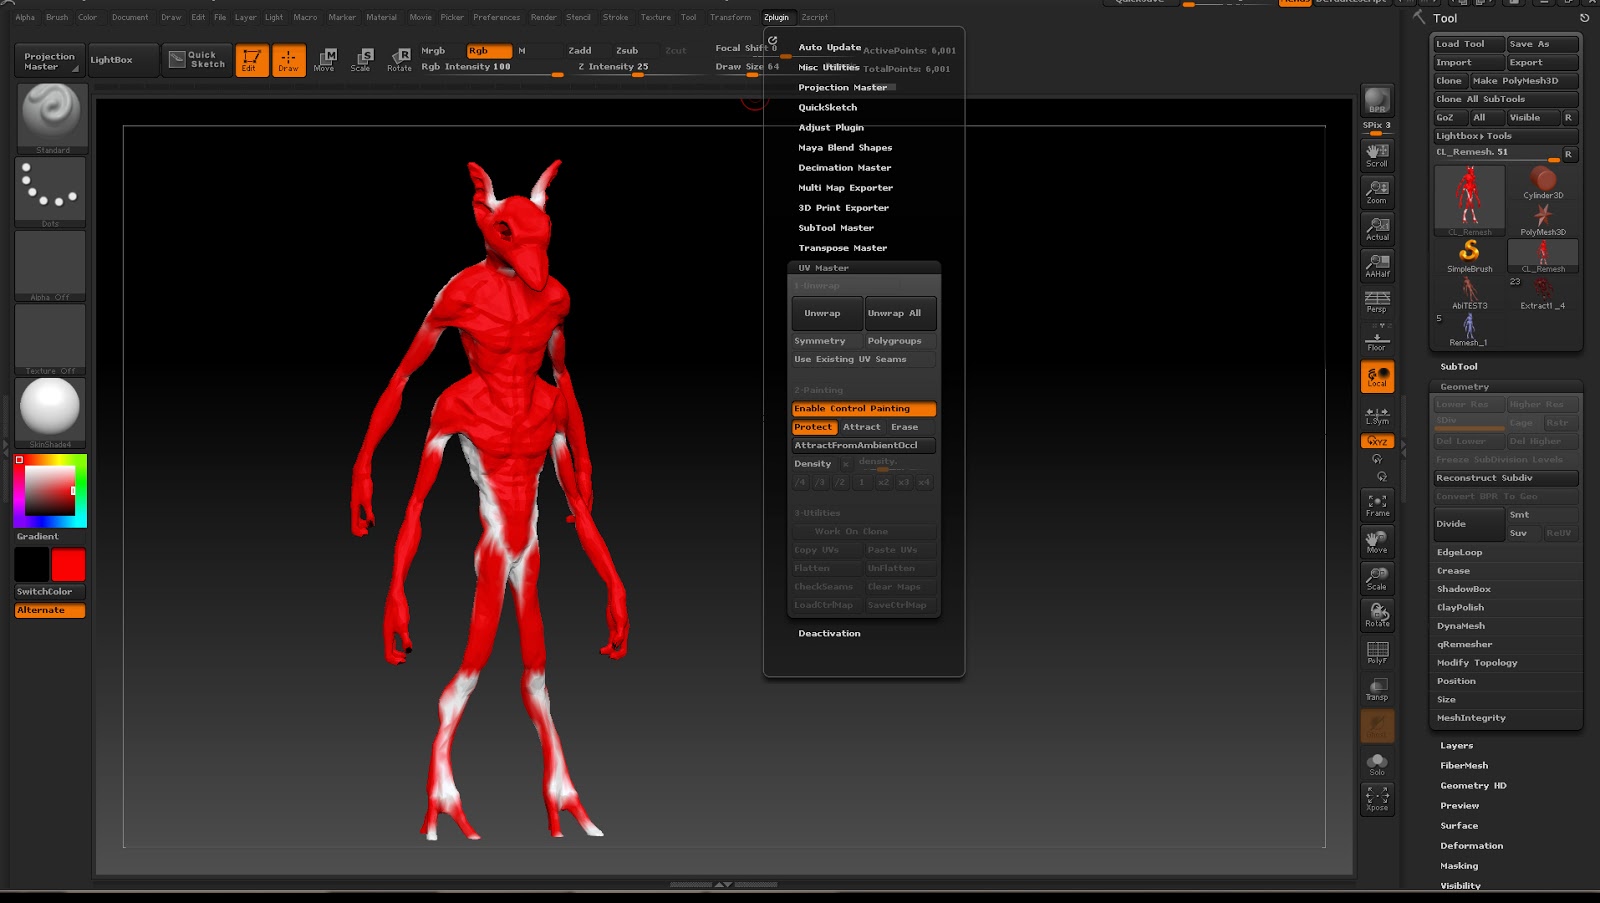Select the red main color swatch
The image size is (1600, 903).
(68, 565)
